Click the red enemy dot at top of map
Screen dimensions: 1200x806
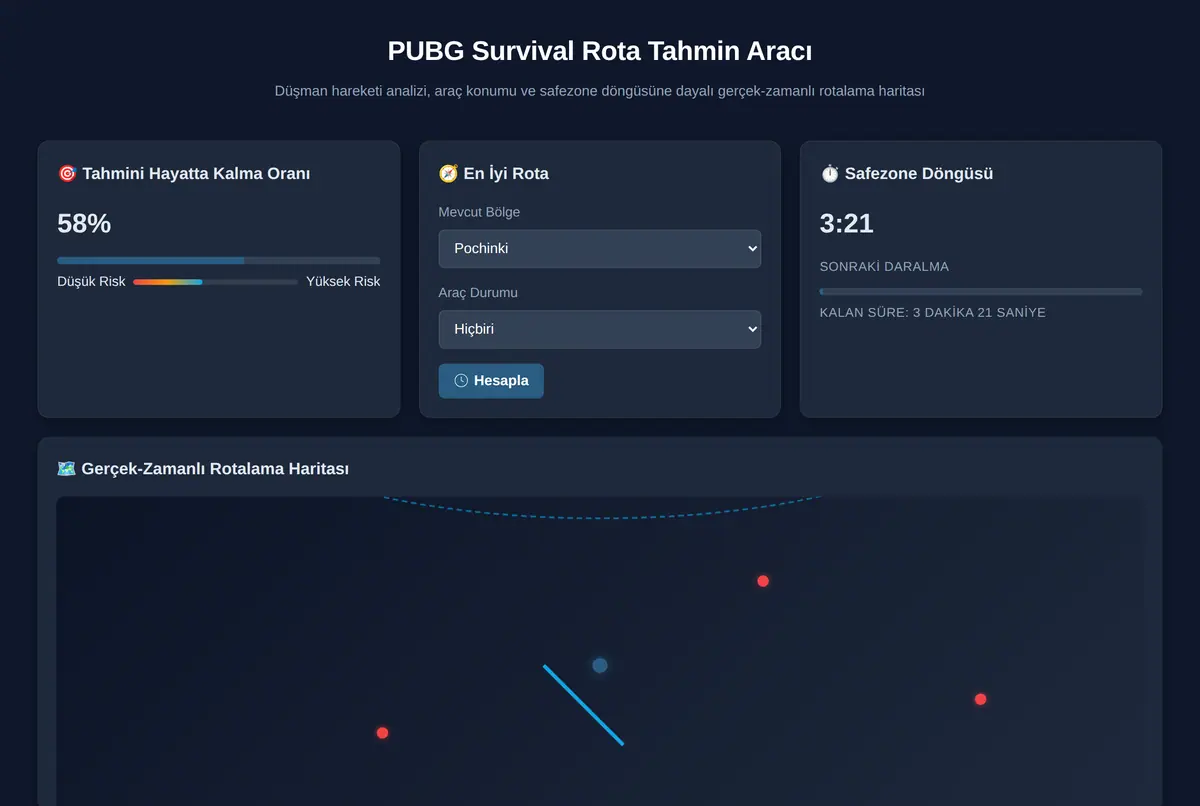coord(763,581)
